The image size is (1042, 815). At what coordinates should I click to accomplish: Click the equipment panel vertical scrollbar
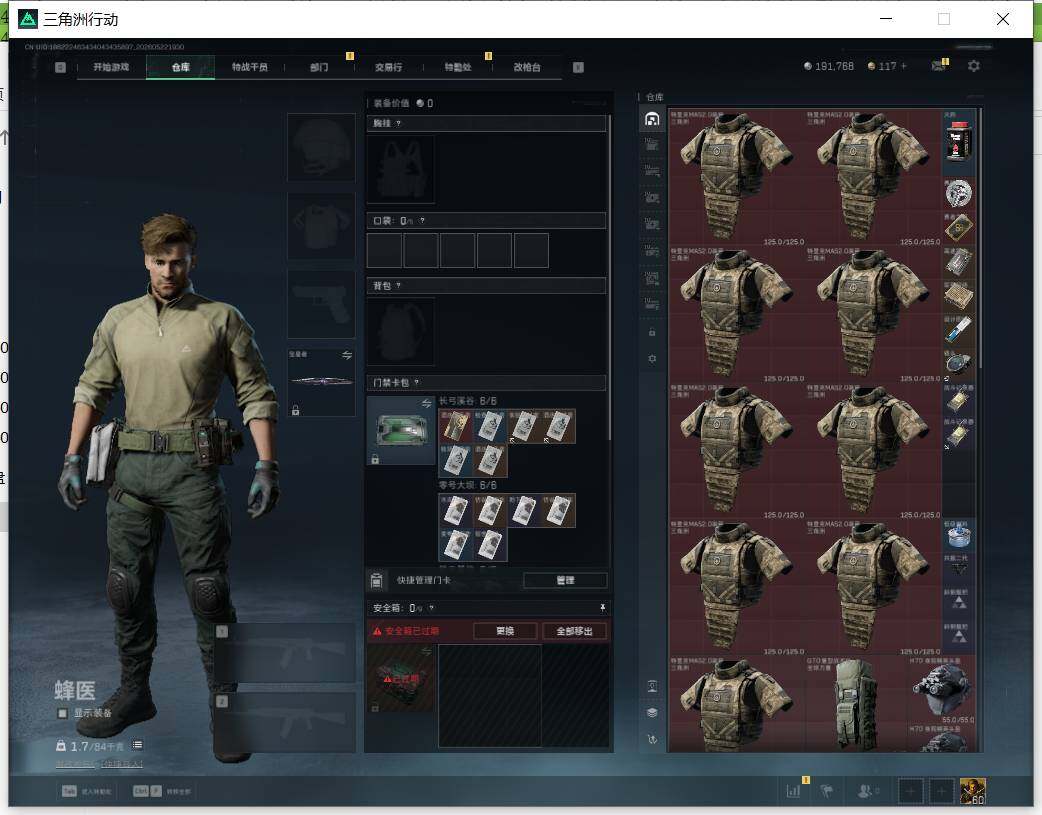[609, 276]
